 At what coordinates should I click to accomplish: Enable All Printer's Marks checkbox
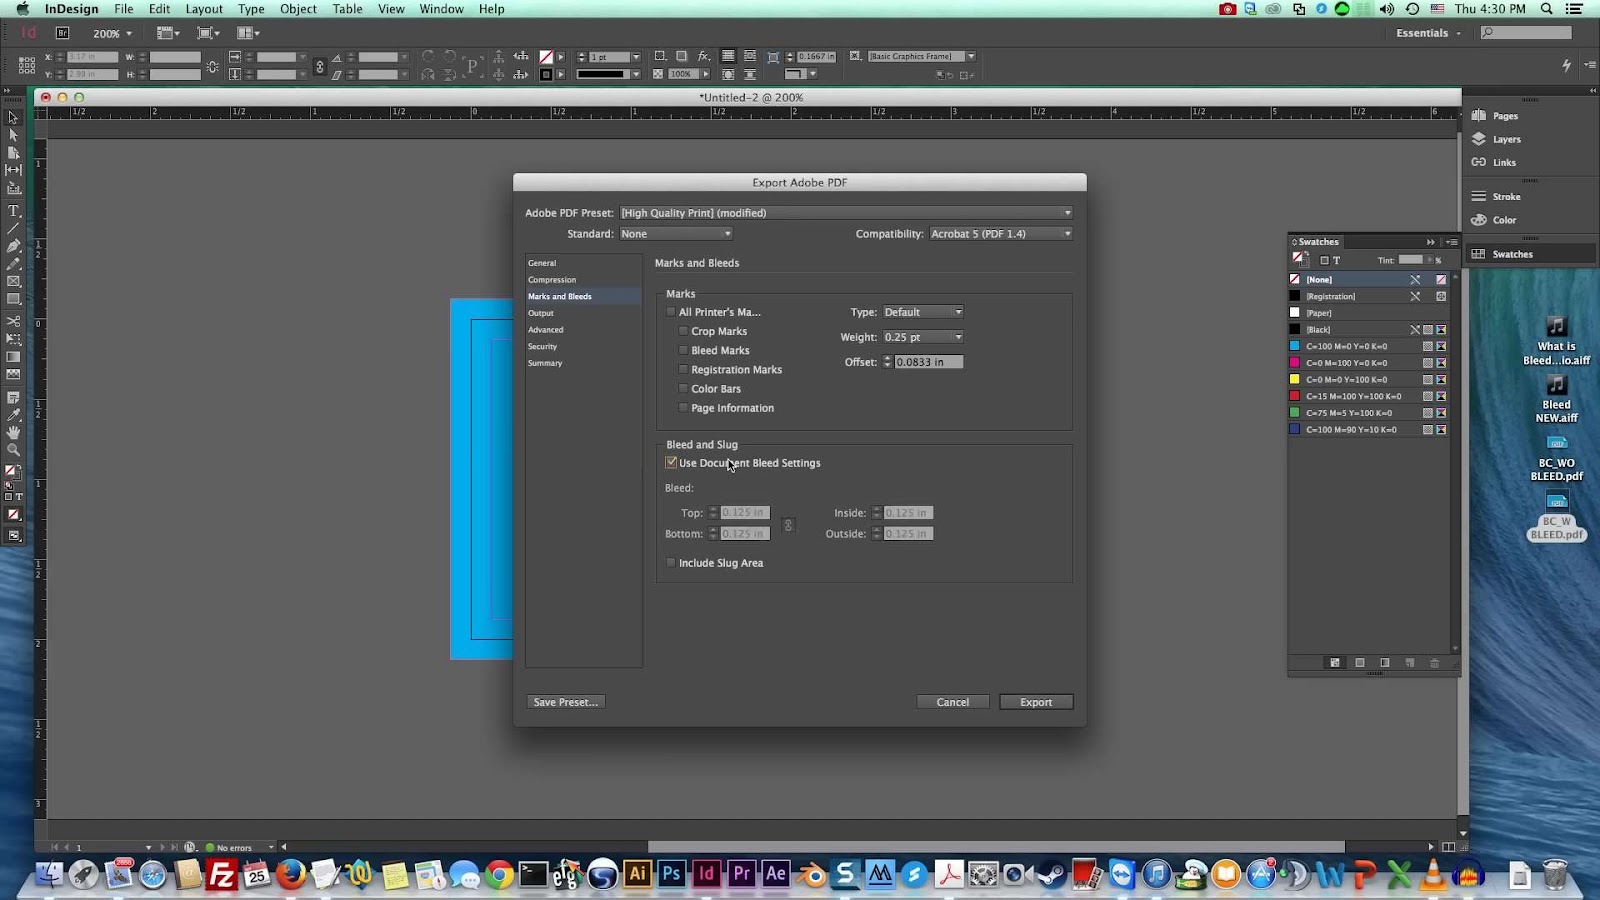tap(671, 312)
